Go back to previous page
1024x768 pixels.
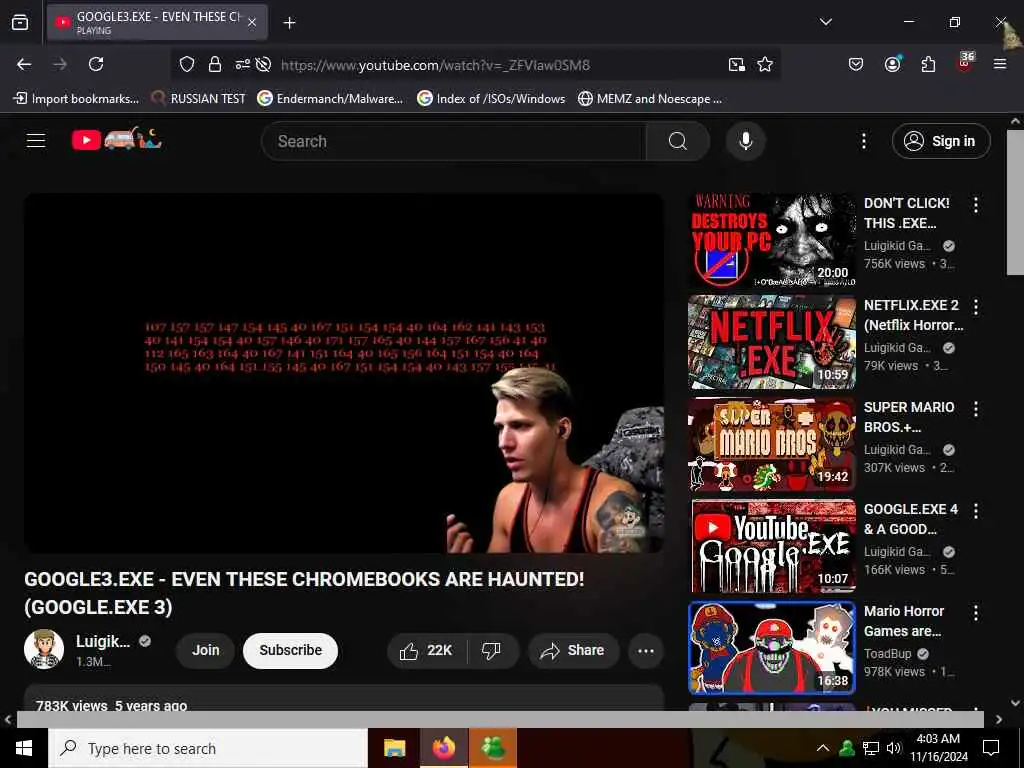pyautogui.click(x=24, y=64)
